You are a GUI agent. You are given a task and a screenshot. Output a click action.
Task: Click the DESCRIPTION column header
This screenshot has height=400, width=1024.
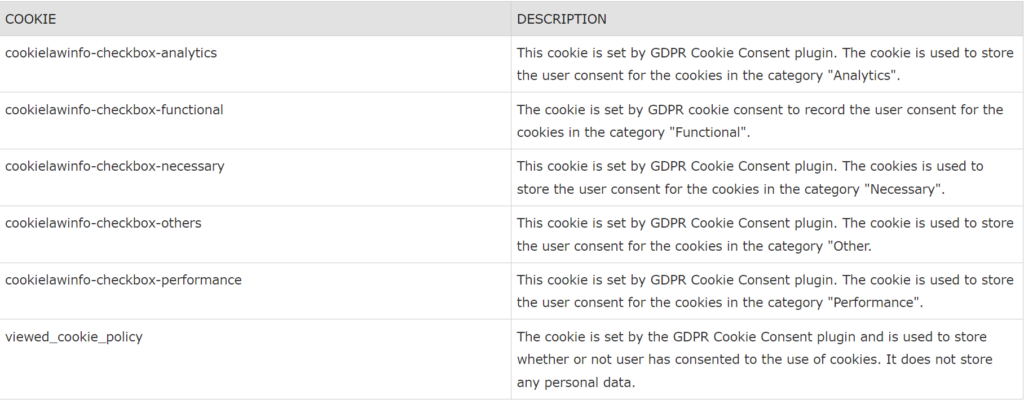pos(562,19)
